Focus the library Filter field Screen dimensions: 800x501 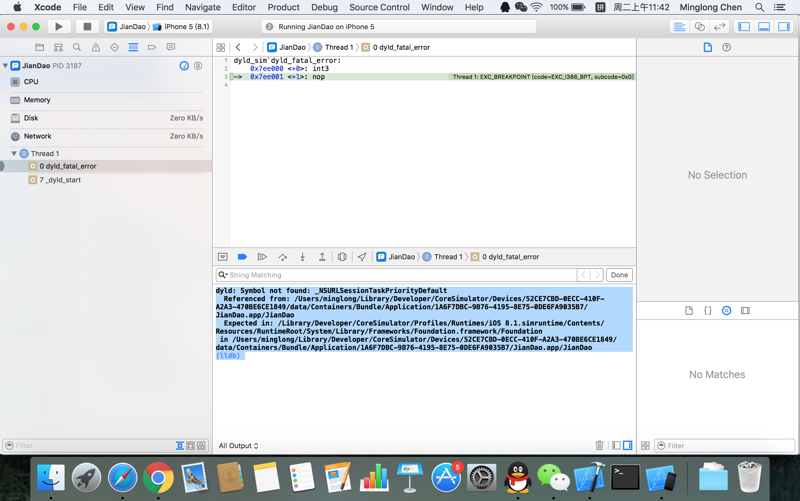(x=724, y=445)
